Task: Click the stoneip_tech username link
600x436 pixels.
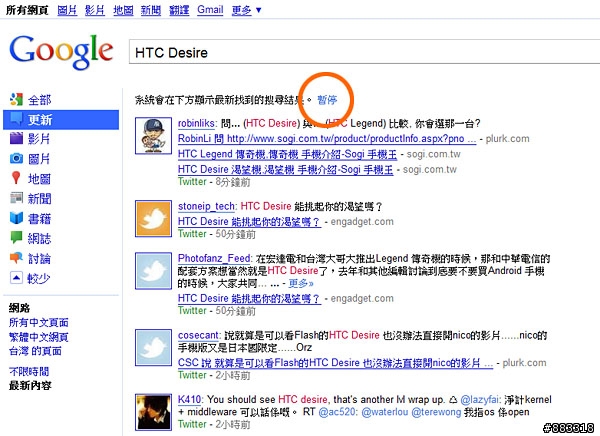Action: 206,206
